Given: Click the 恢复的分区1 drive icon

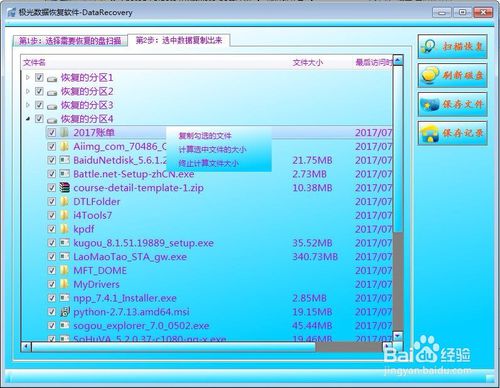Looking at the screenshot, I should 52,79.
